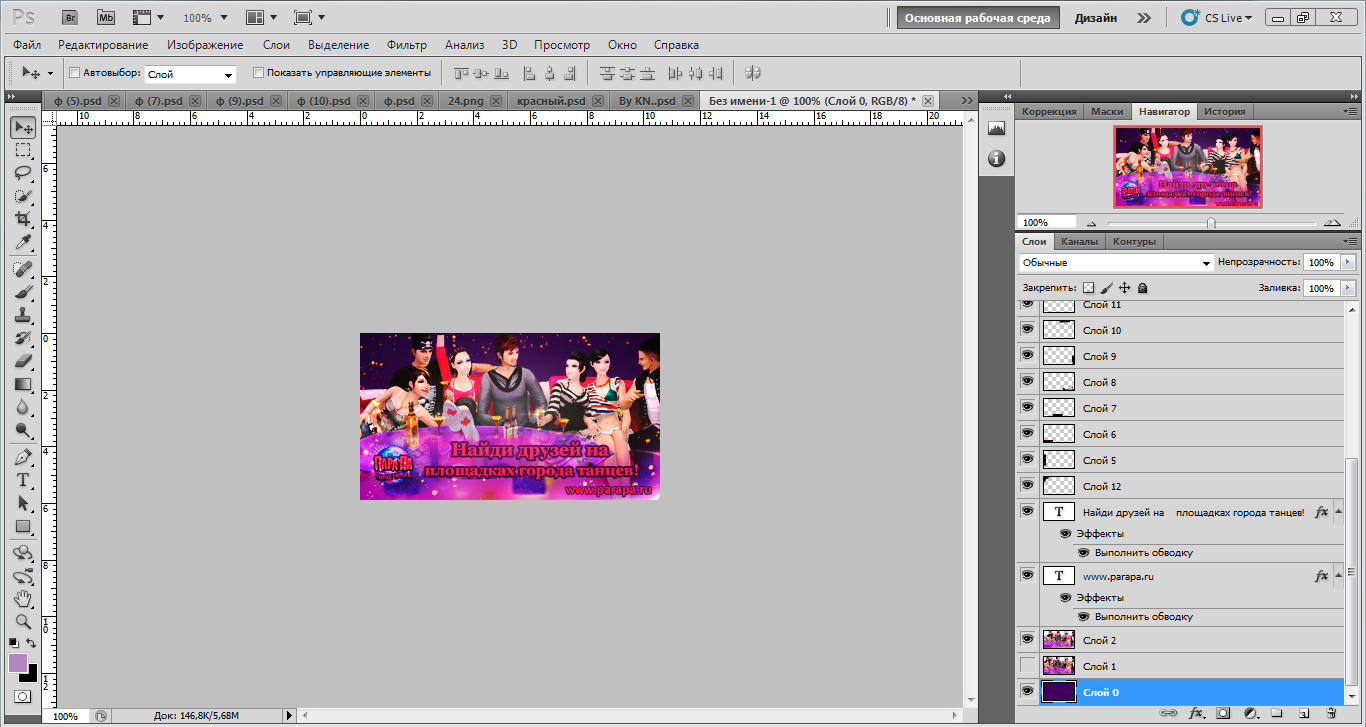Select the Path Selection tool
1366x727 pixels.
[x=23, y=503]
